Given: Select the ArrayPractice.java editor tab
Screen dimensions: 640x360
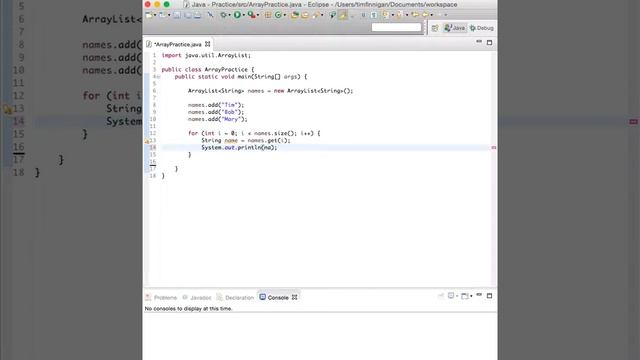Looking at the screenshot, I should 178,44.
